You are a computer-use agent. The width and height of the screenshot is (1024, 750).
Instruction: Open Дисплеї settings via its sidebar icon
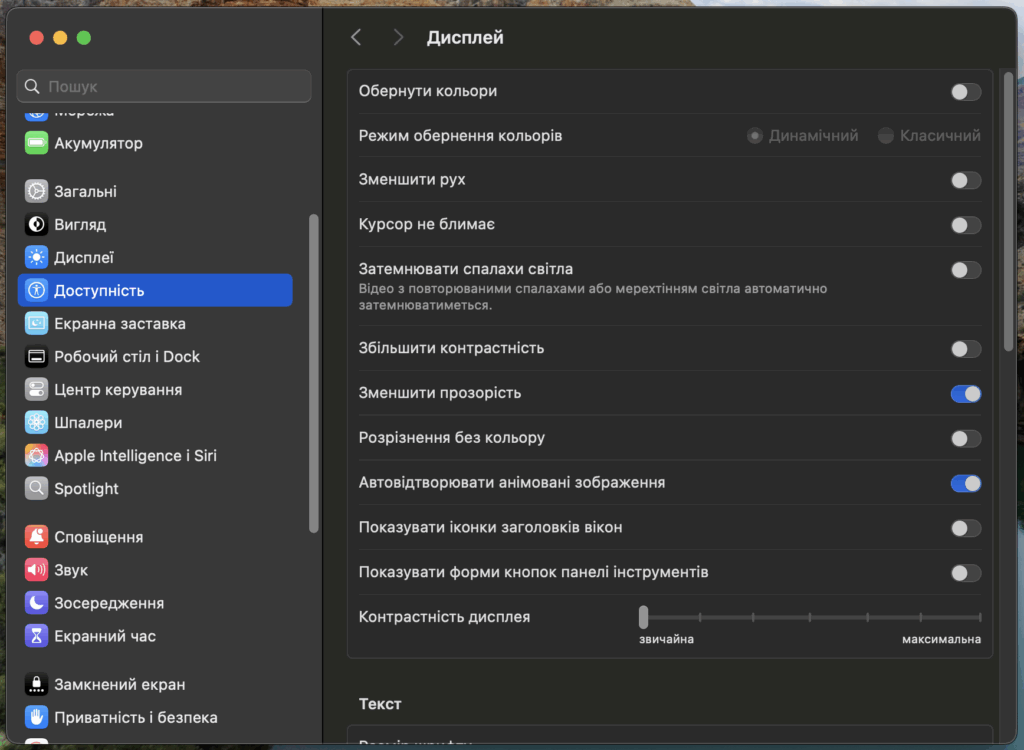point(36,257)
